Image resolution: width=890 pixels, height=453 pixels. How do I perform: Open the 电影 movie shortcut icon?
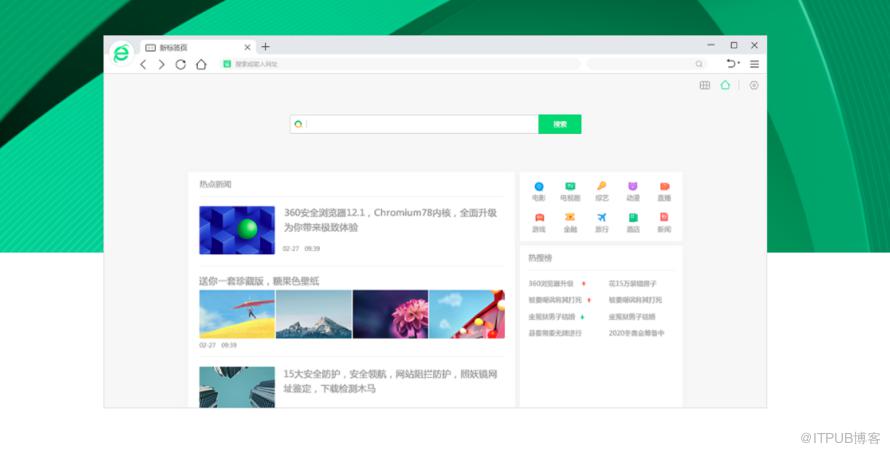click(x=539, y=186)
